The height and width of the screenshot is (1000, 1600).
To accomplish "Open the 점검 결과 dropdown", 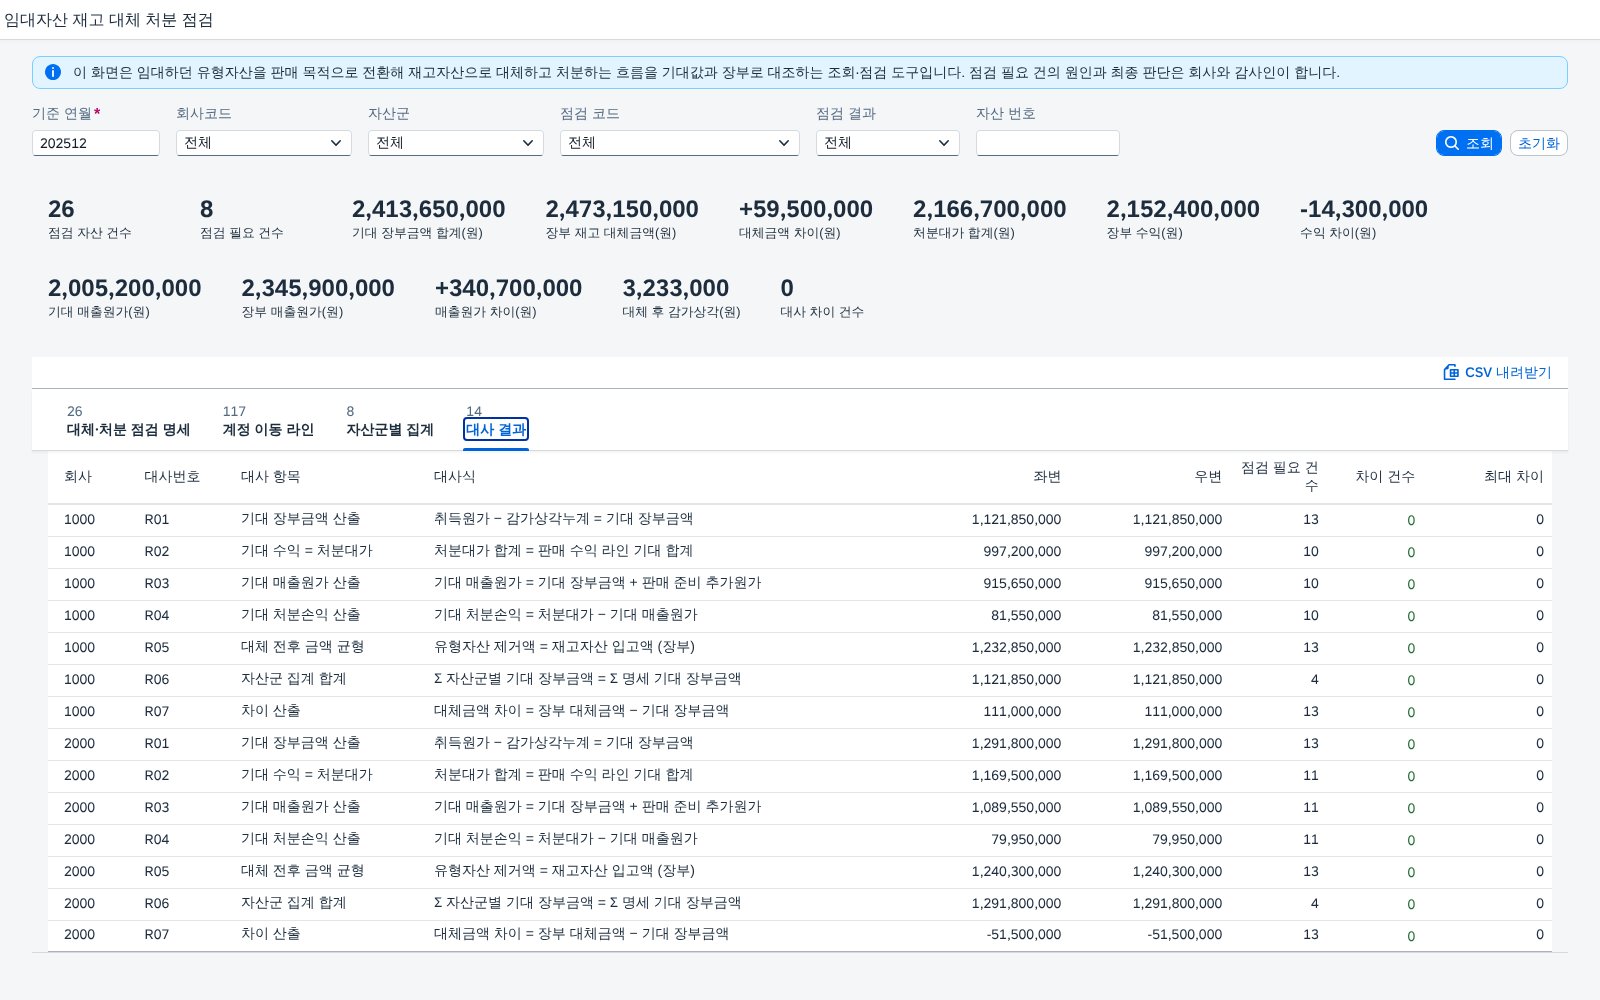I will click(888, 143).
